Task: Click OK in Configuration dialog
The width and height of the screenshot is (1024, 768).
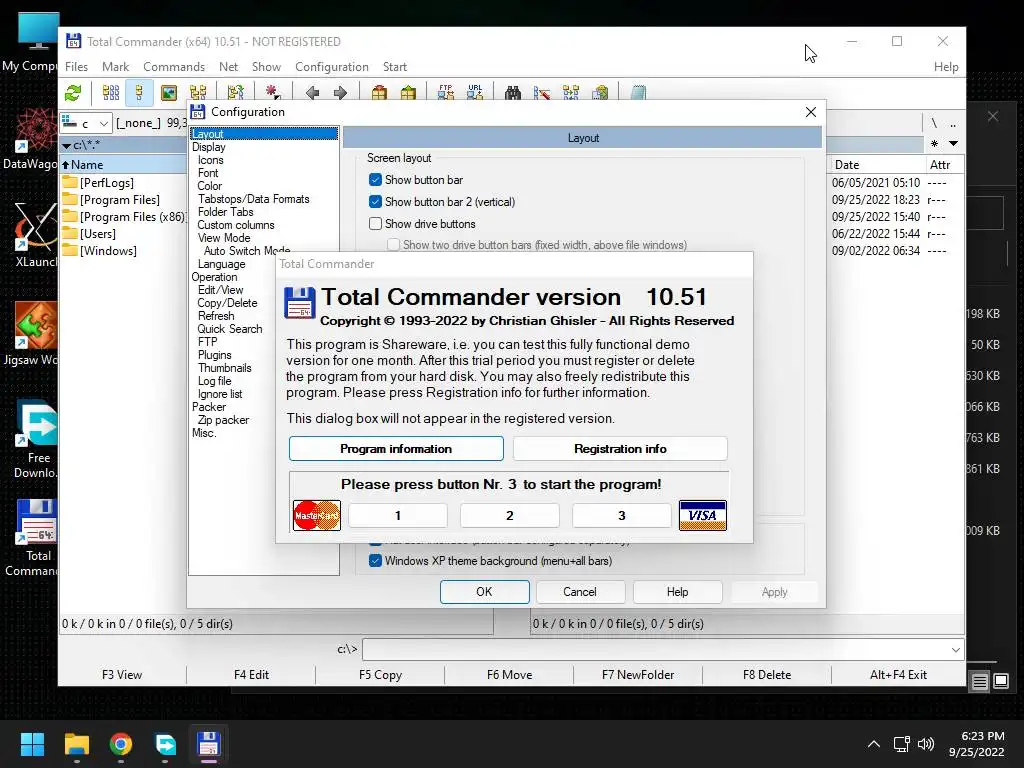Action: tap(485, 592)
